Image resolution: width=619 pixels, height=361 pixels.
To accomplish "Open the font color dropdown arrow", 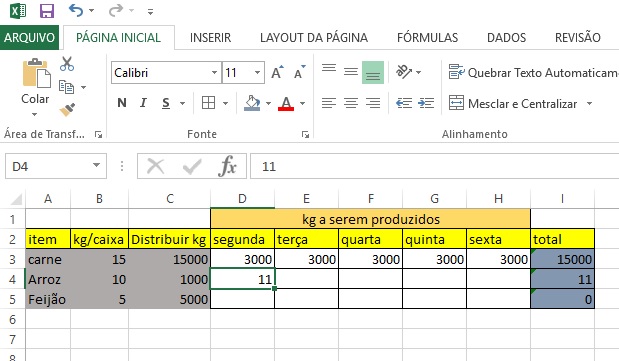I will coord(302,103).
